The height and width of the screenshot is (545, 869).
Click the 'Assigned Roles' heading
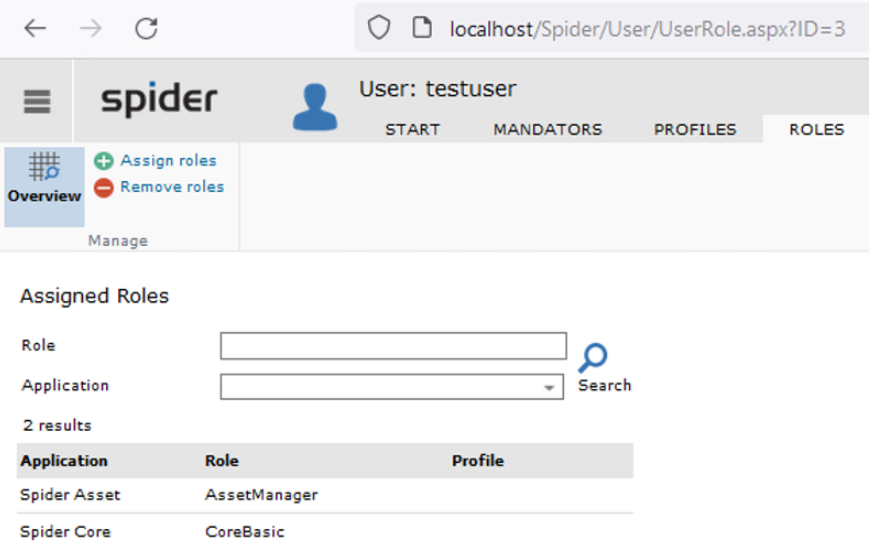coord(94,296)
